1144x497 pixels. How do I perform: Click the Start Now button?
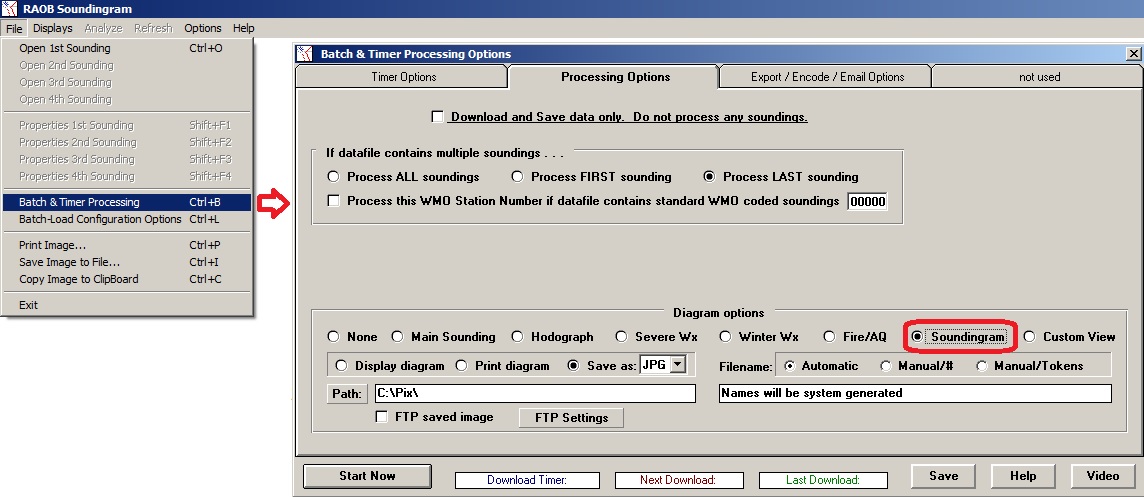[x=367, y=476]
